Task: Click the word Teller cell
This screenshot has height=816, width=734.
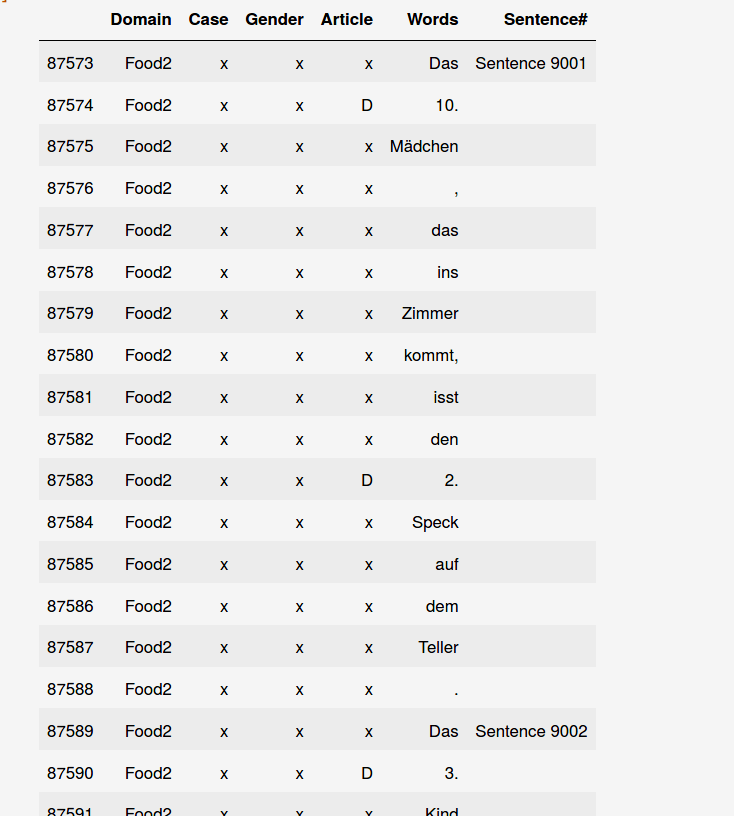Action: tap(438, 647)
